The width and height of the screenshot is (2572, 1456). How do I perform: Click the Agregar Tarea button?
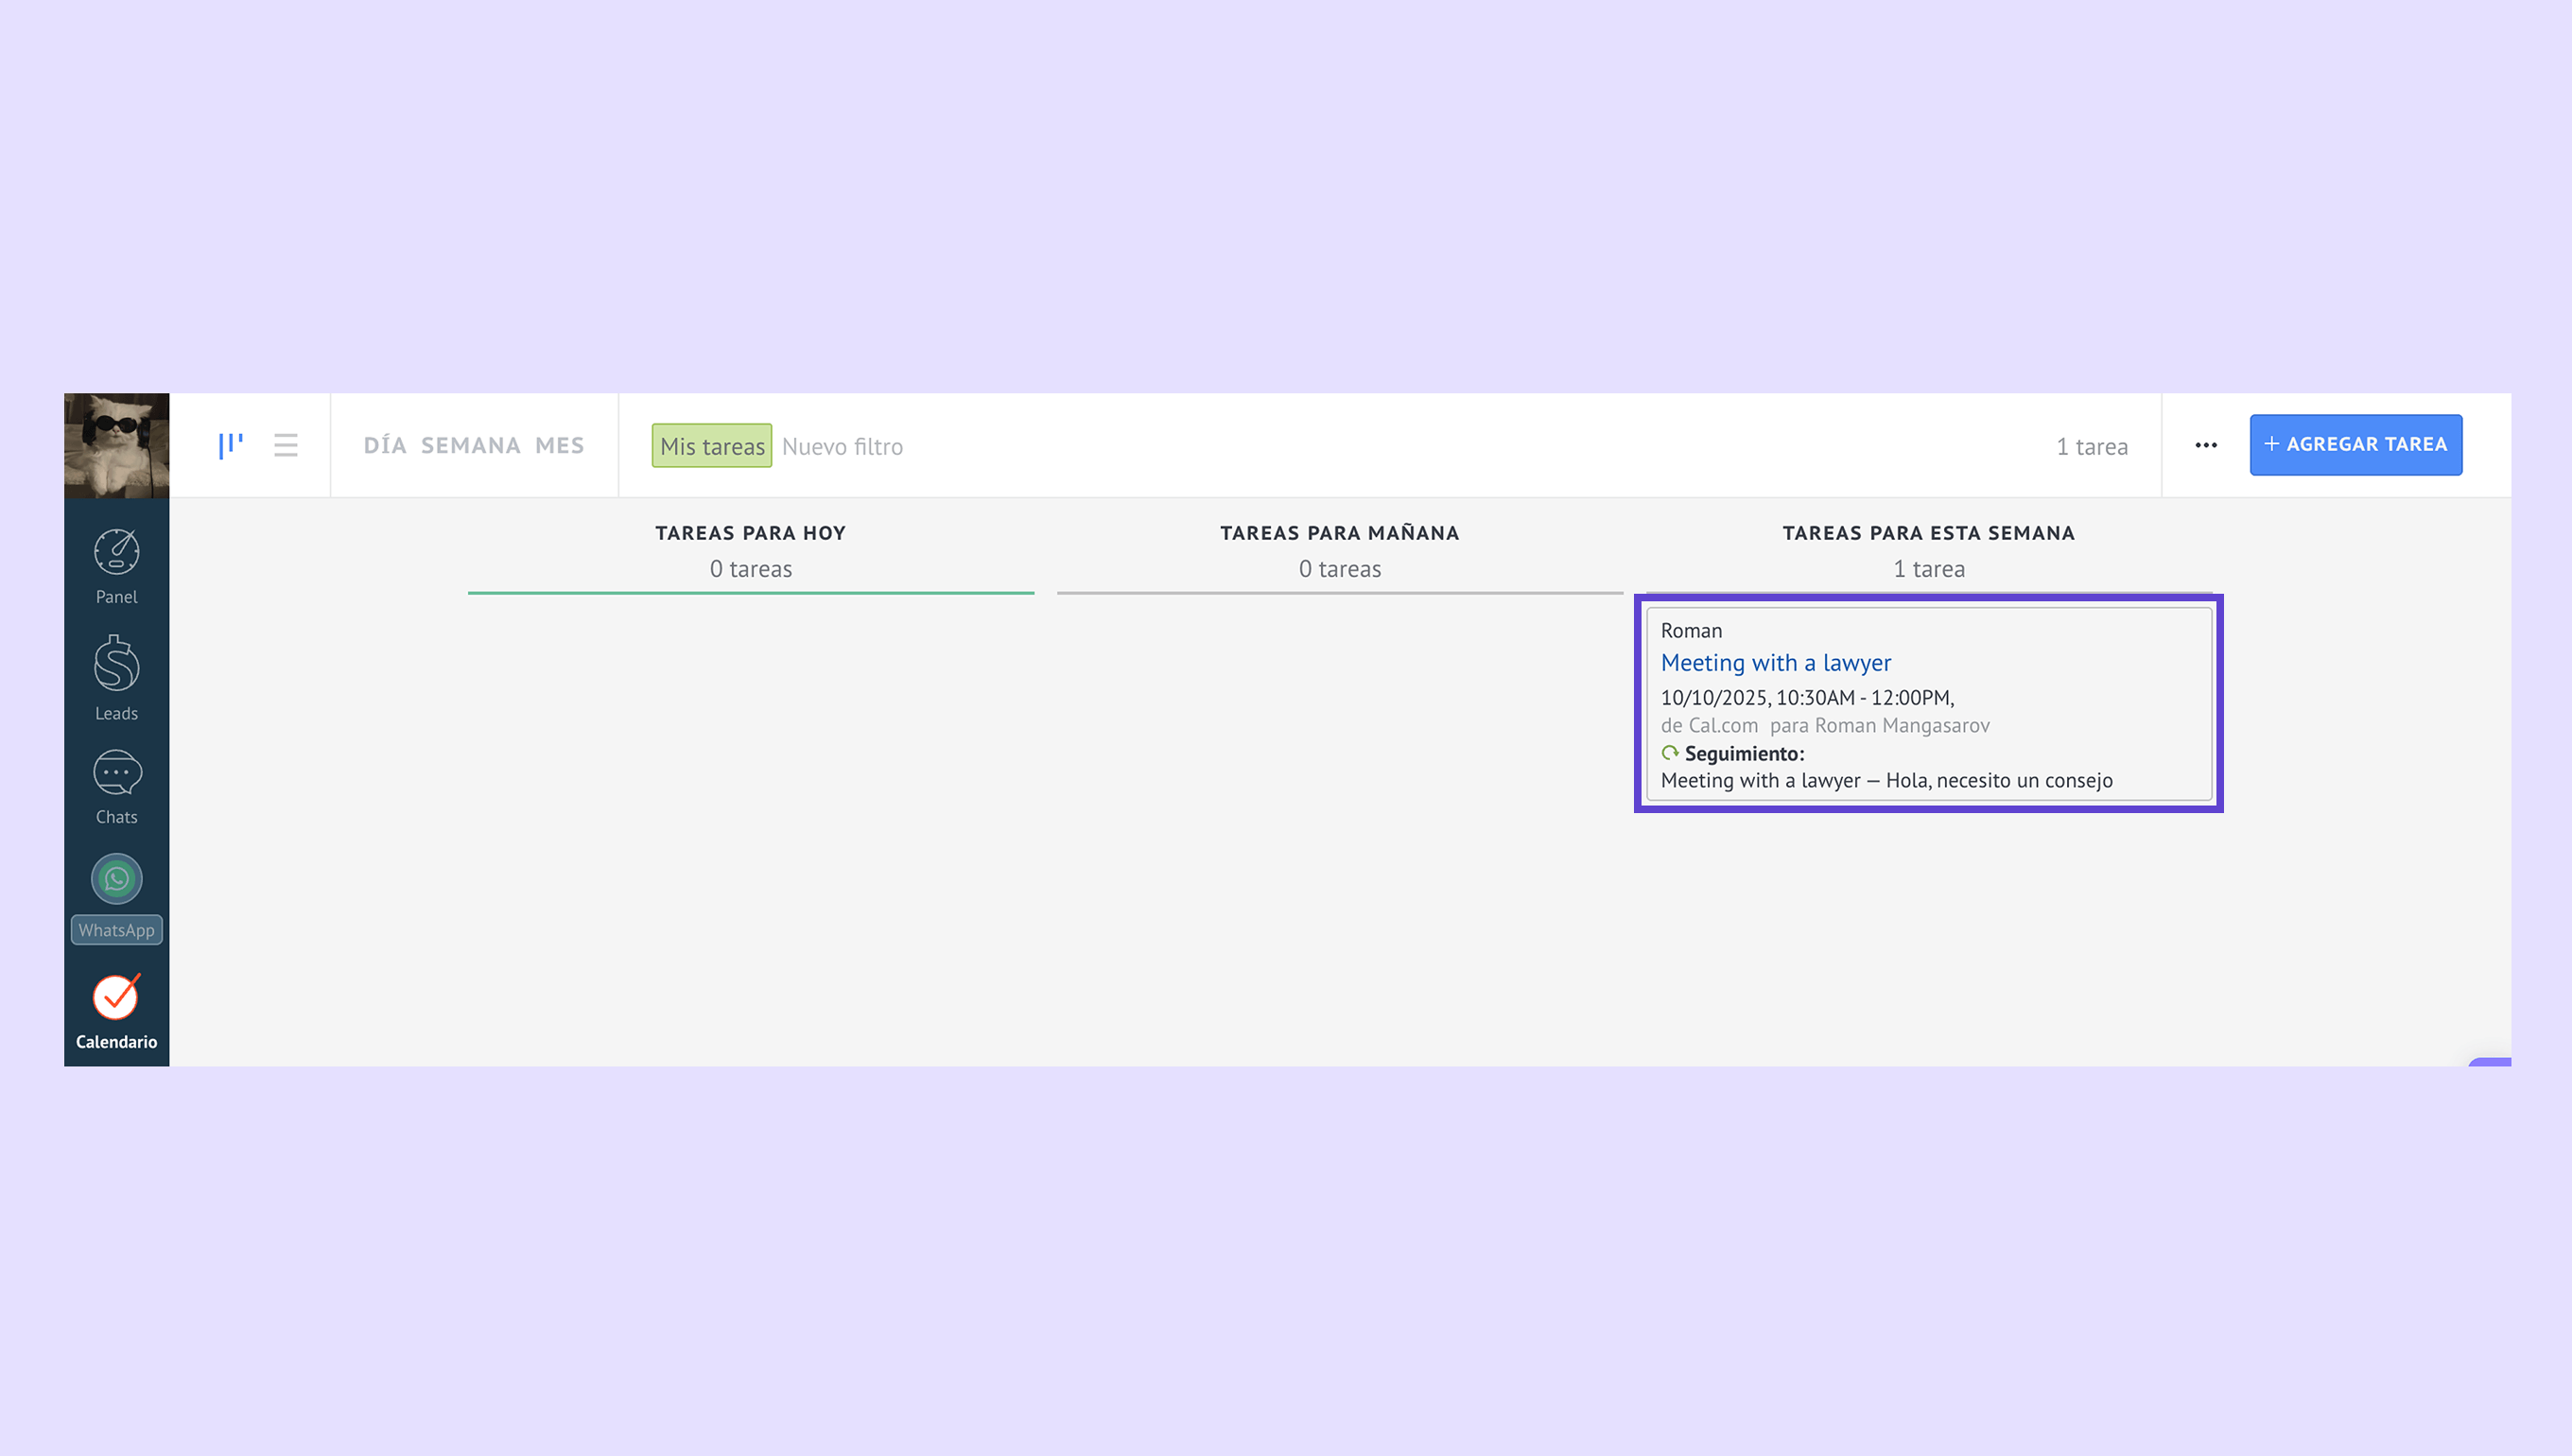coord(2355,445)
